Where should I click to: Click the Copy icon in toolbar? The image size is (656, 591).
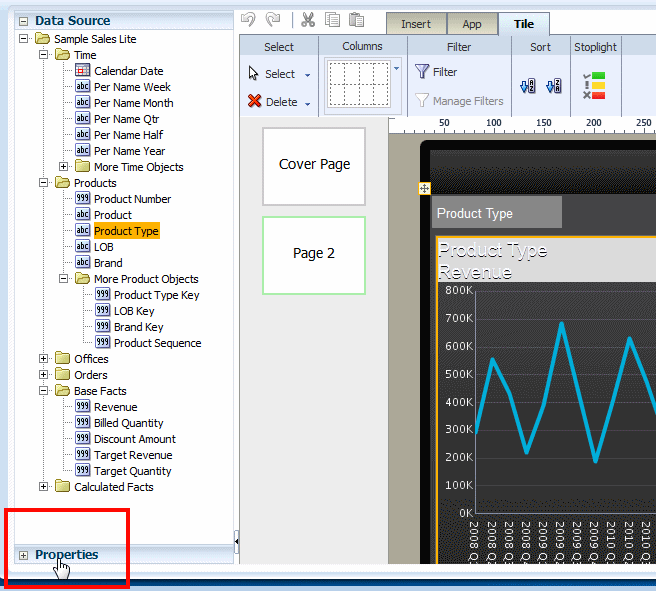[x=332, y=20]
